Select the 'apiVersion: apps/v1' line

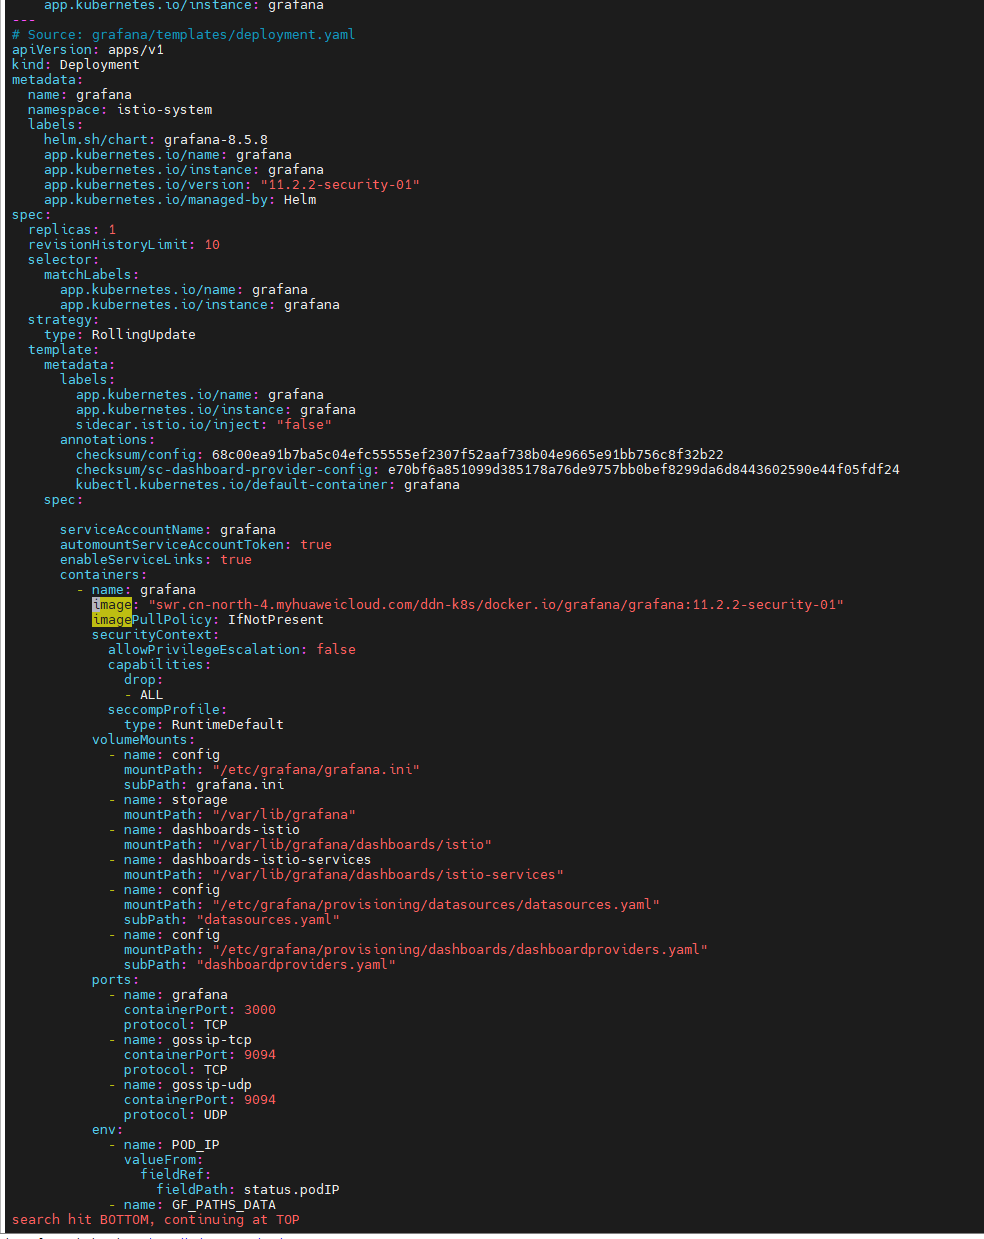[88, 49]
